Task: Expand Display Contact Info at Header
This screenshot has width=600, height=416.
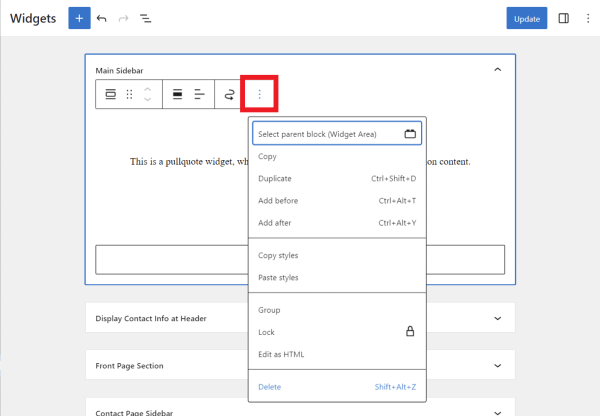Action: coord(497,318)
